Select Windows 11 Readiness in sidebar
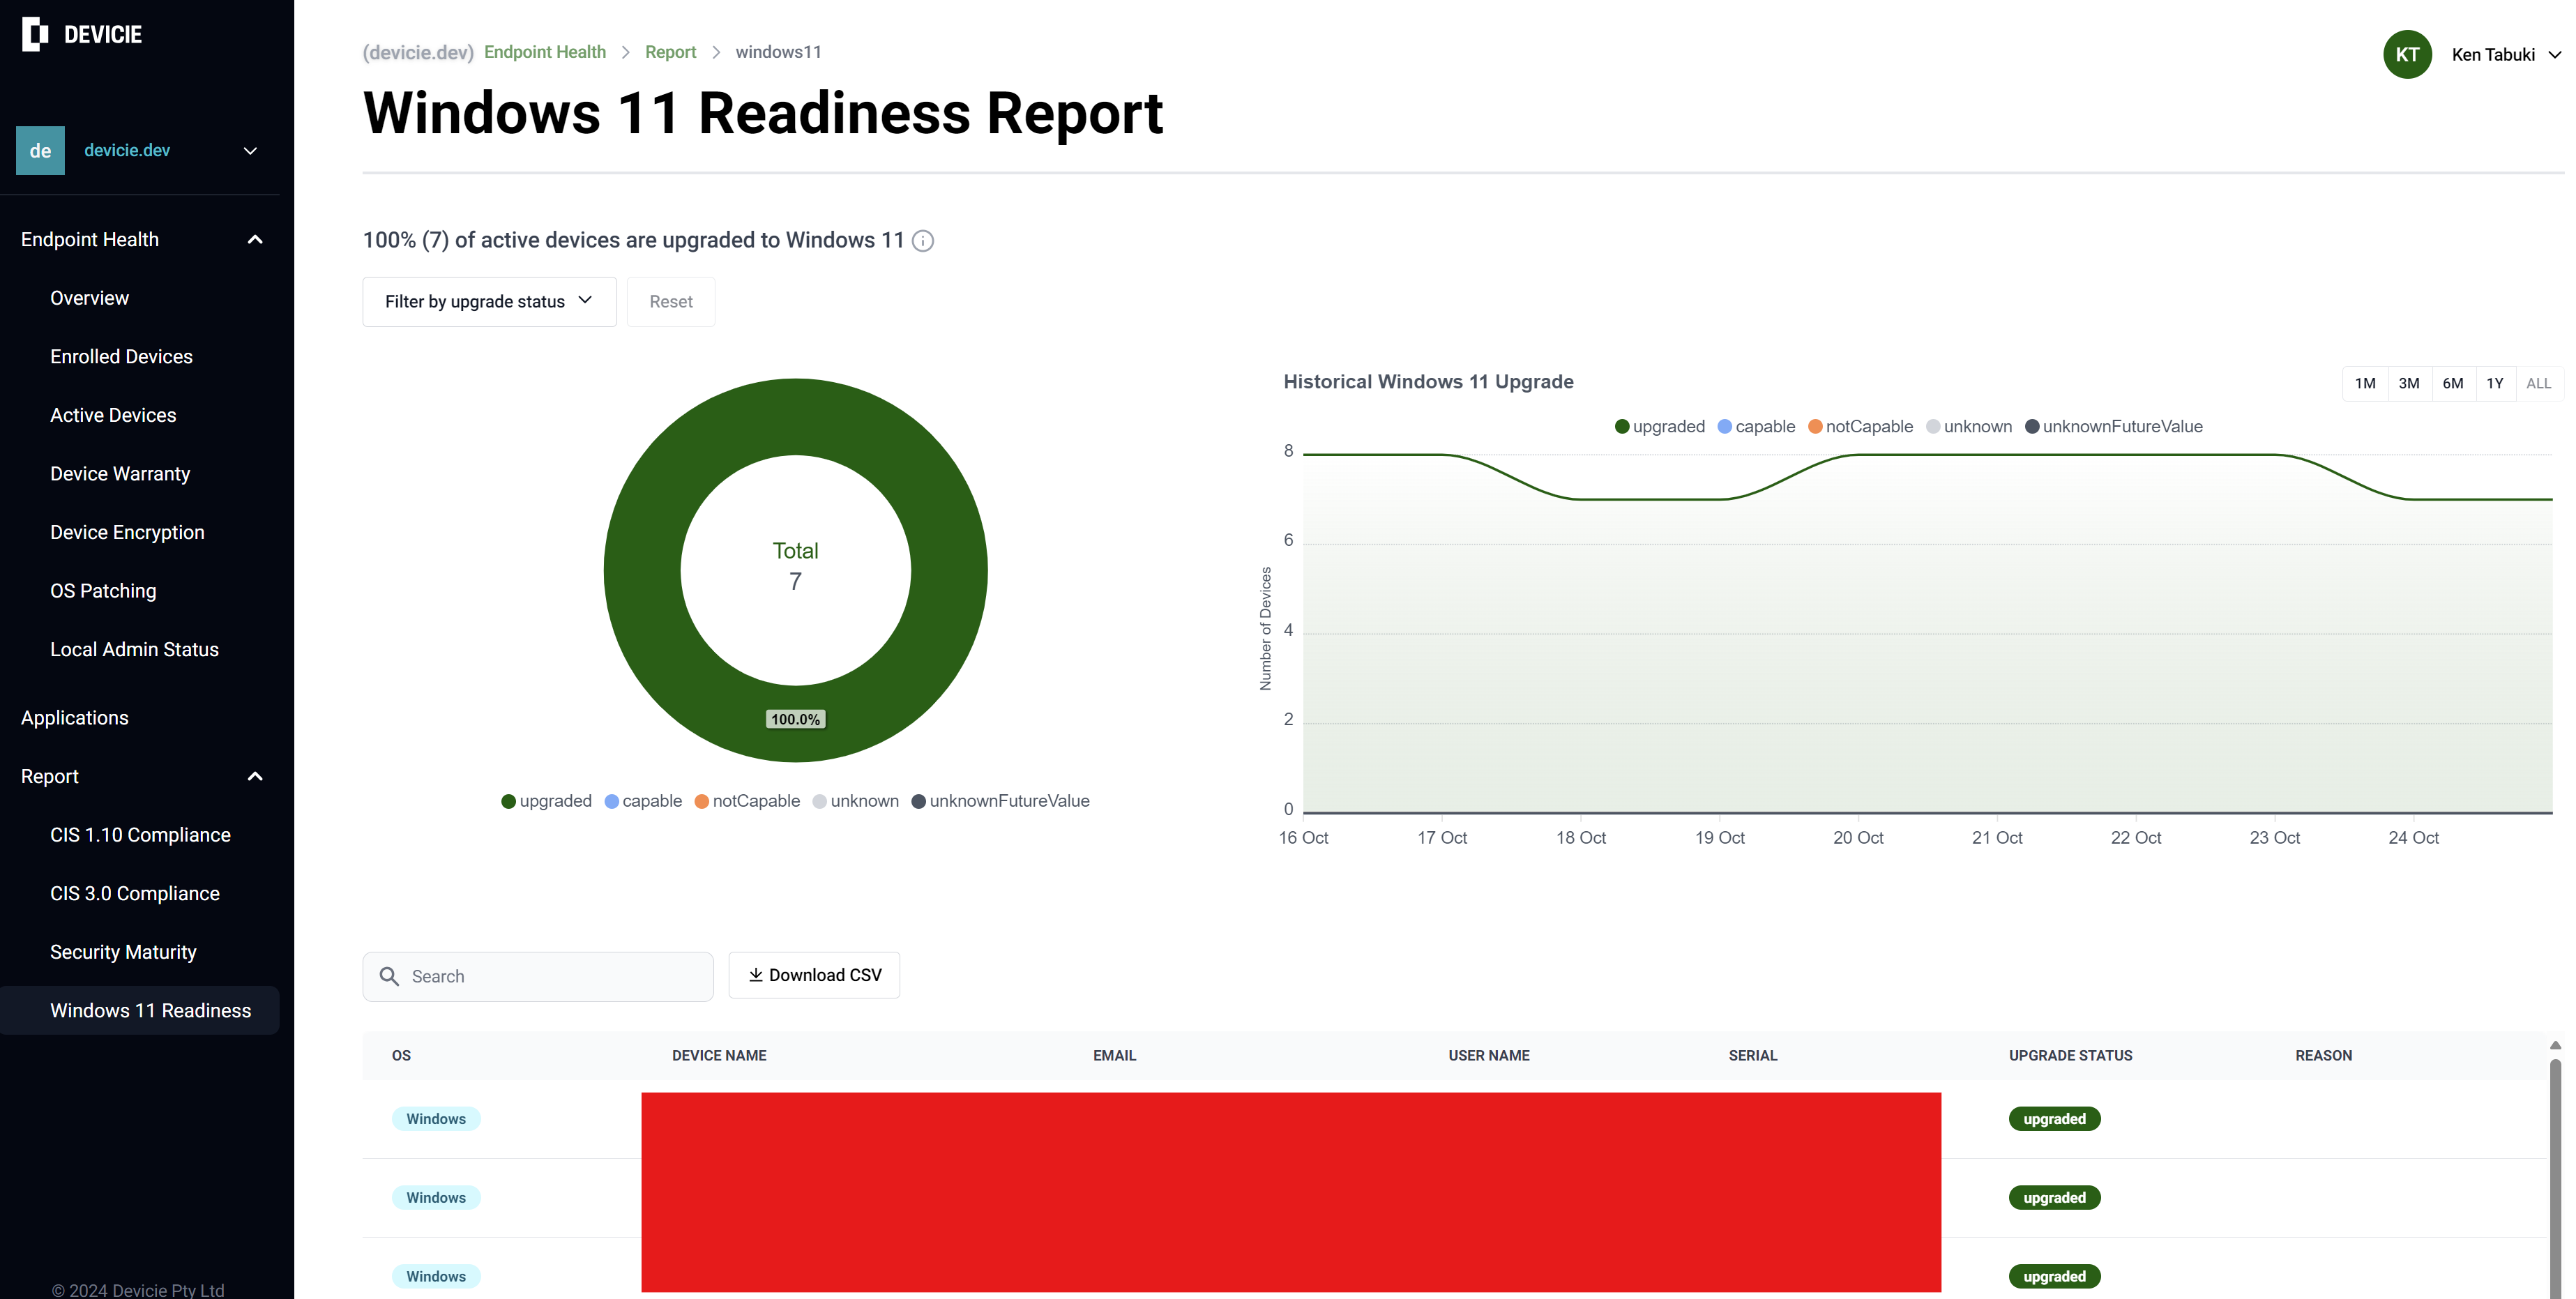2576x1299 pixels. [x=140, y=1011]
